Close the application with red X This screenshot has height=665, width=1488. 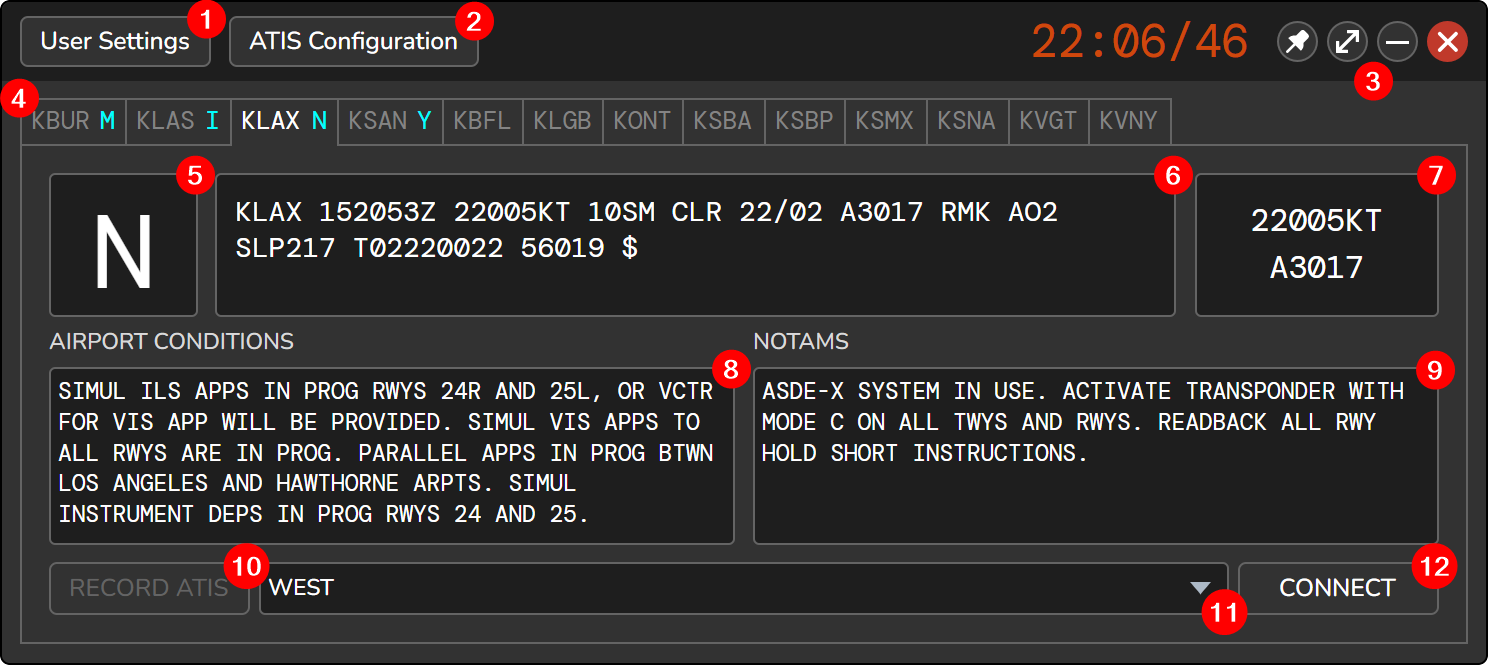pyautogui.click(x=1447, y=42)
